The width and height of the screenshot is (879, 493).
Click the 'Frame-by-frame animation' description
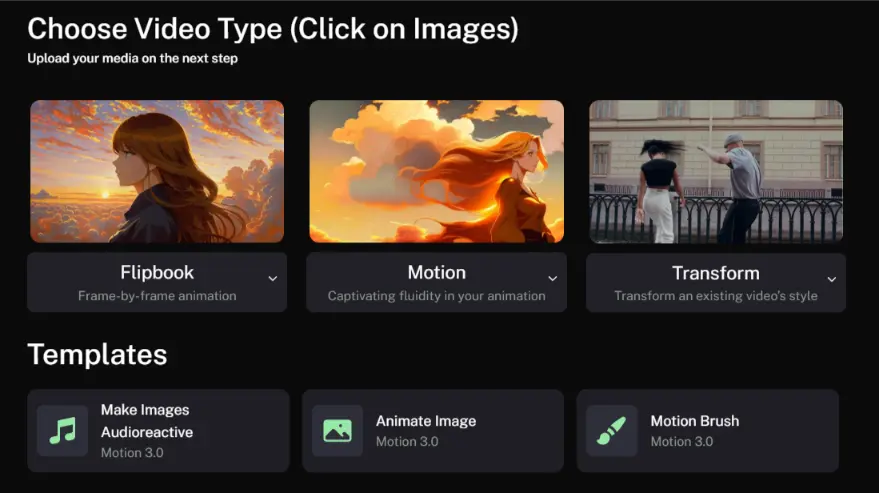point(157,296)
